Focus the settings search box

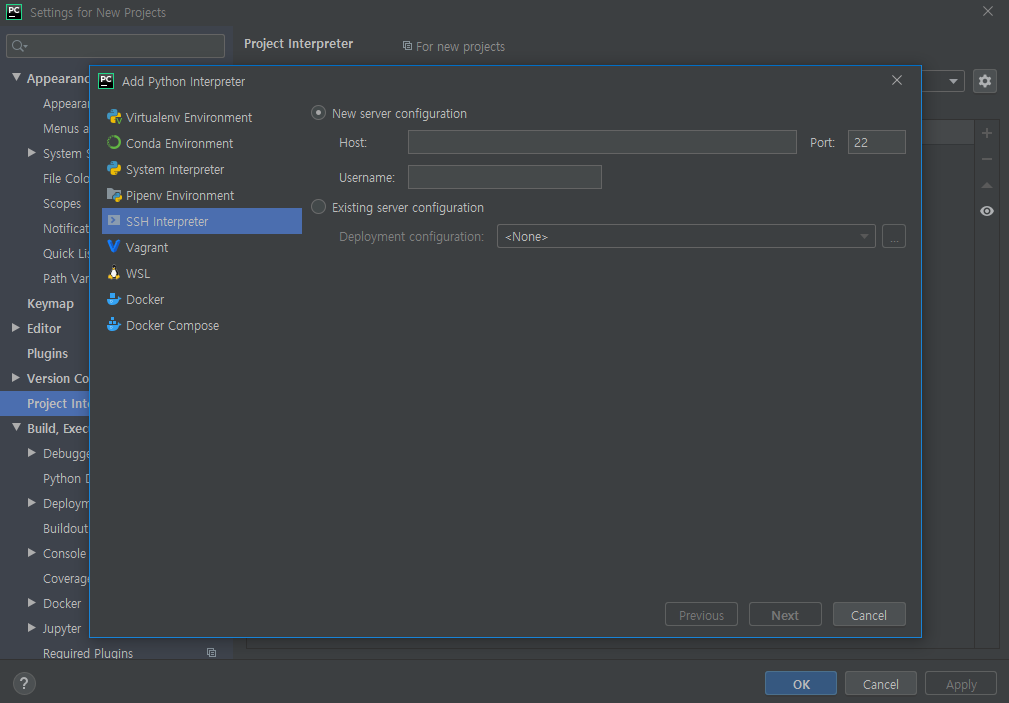tap(115, 46)
